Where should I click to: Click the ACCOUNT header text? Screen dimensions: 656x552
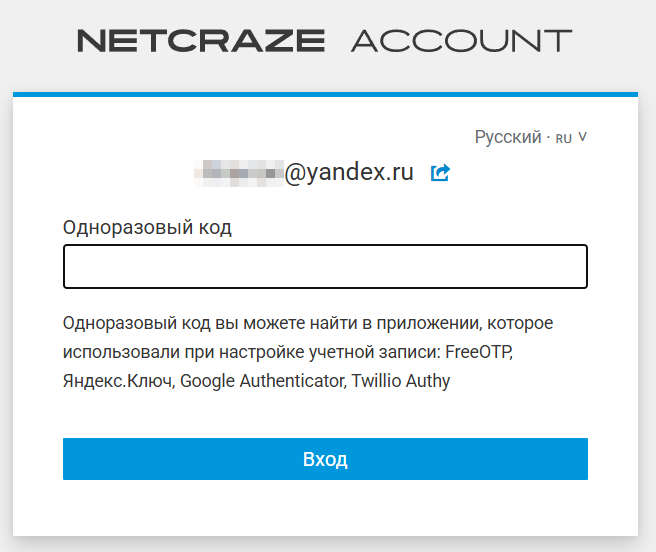(462, 41)
